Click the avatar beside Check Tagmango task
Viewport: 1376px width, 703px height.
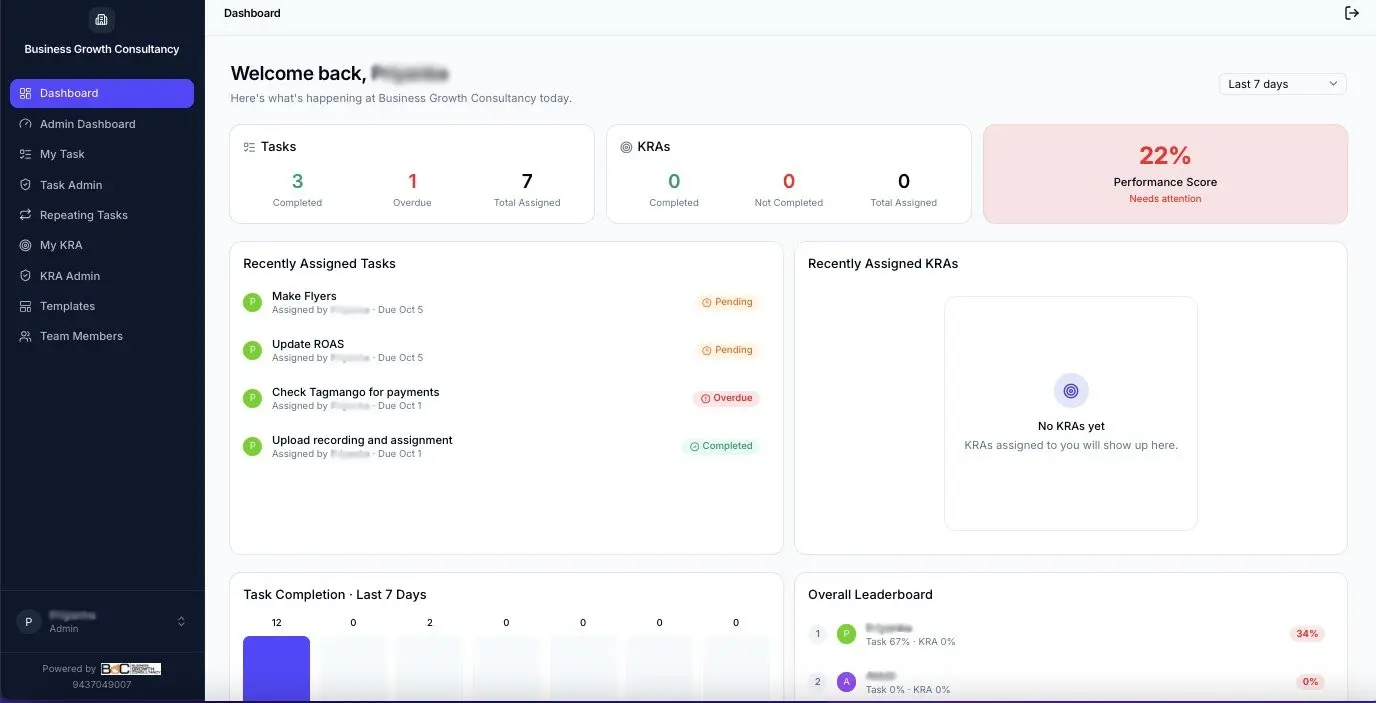tap(252, 398)
